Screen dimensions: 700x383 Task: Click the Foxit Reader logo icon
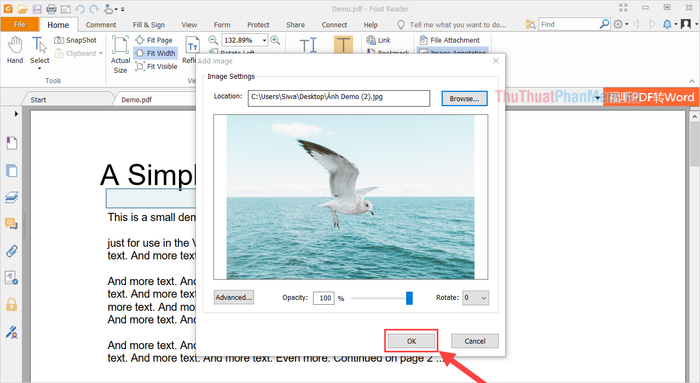[x=8, y=8]
